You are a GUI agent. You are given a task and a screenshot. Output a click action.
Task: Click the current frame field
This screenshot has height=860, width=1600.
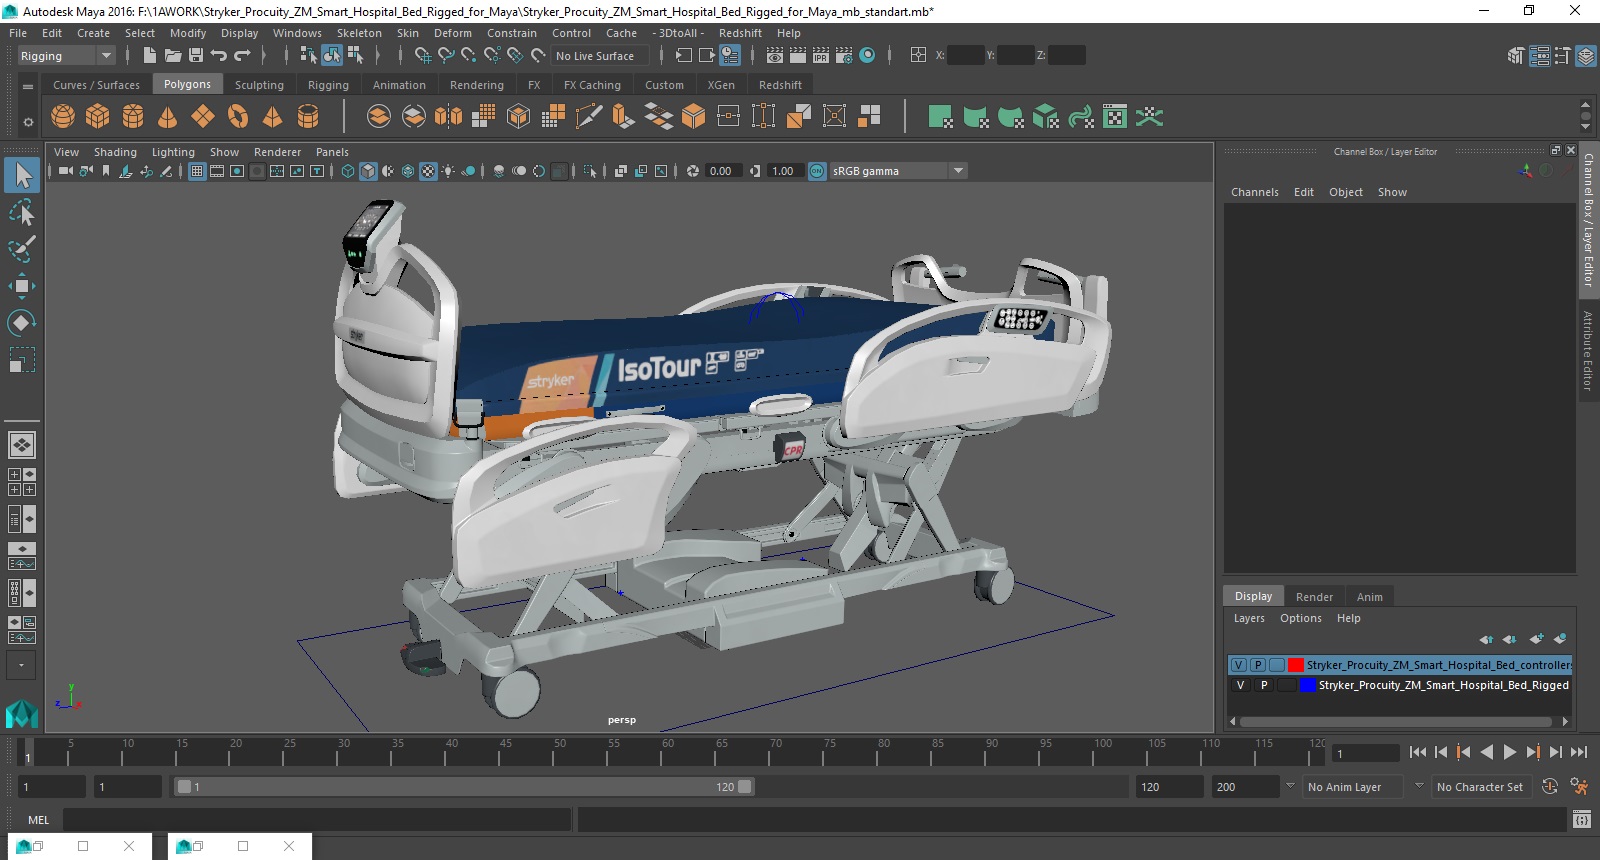pos(1366,753)
